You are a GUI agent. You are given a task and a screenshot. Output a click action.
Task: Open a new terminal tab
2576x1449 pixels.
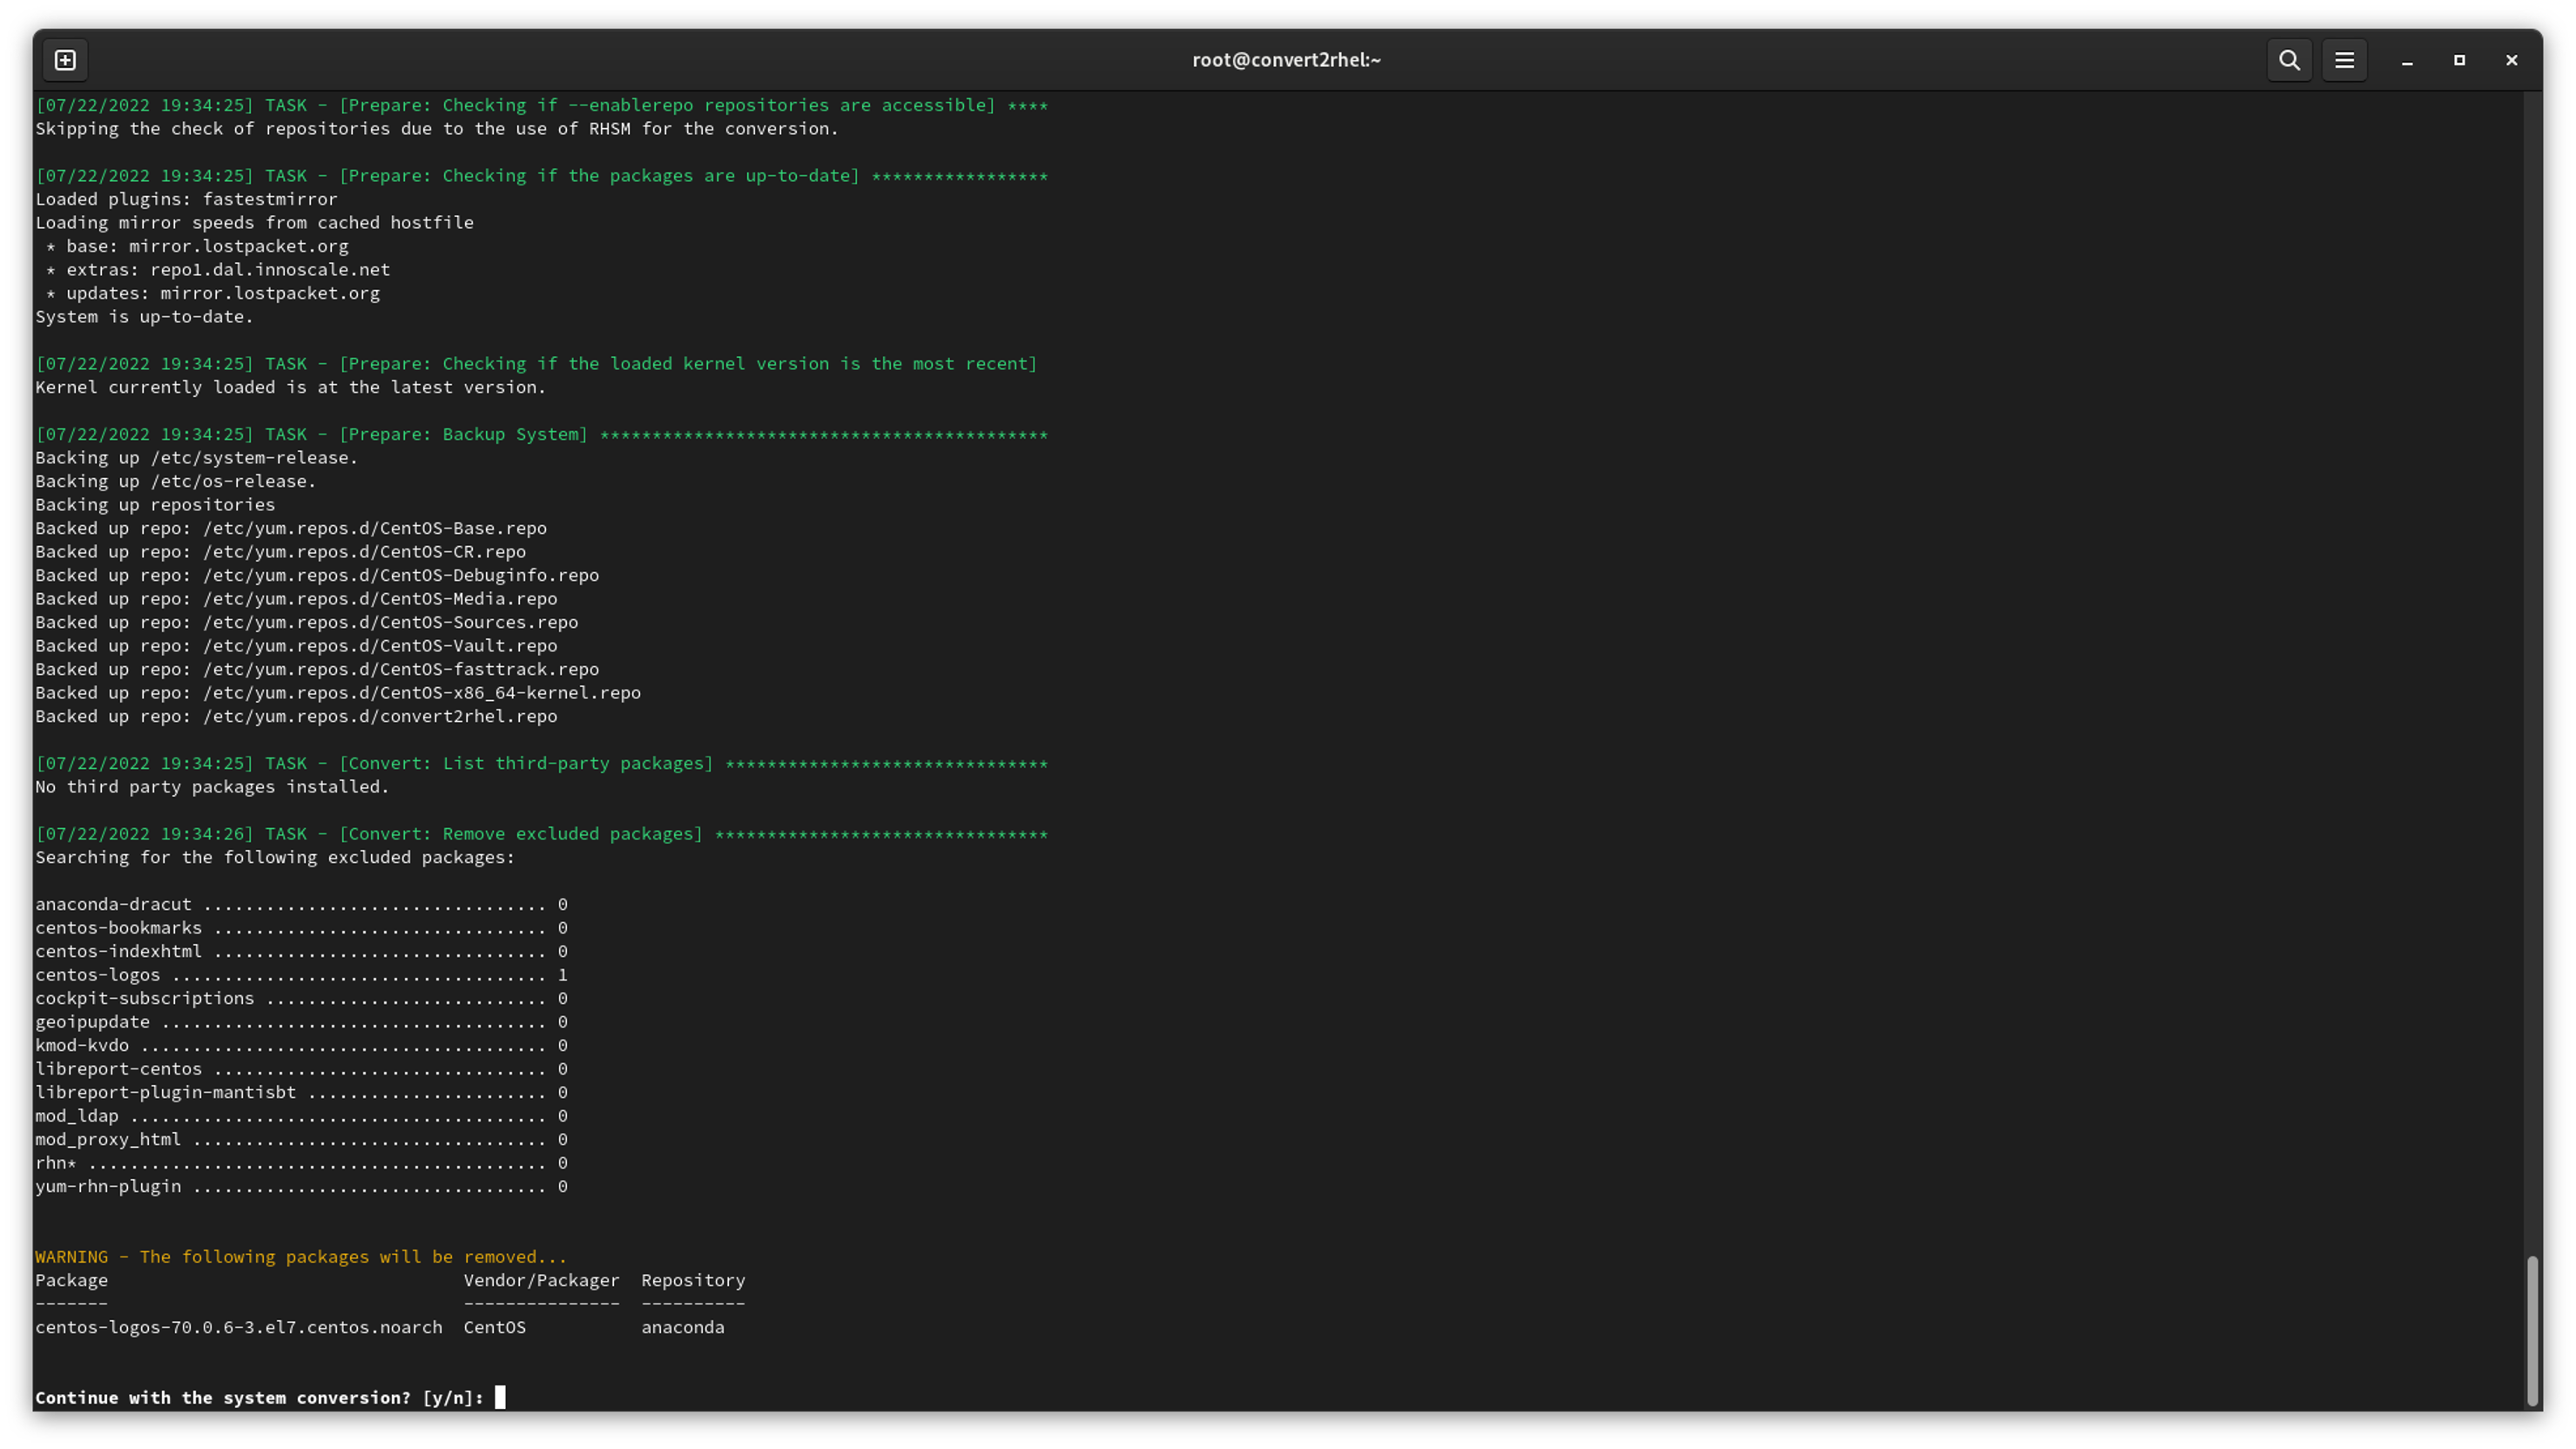[x=65, y=61]
